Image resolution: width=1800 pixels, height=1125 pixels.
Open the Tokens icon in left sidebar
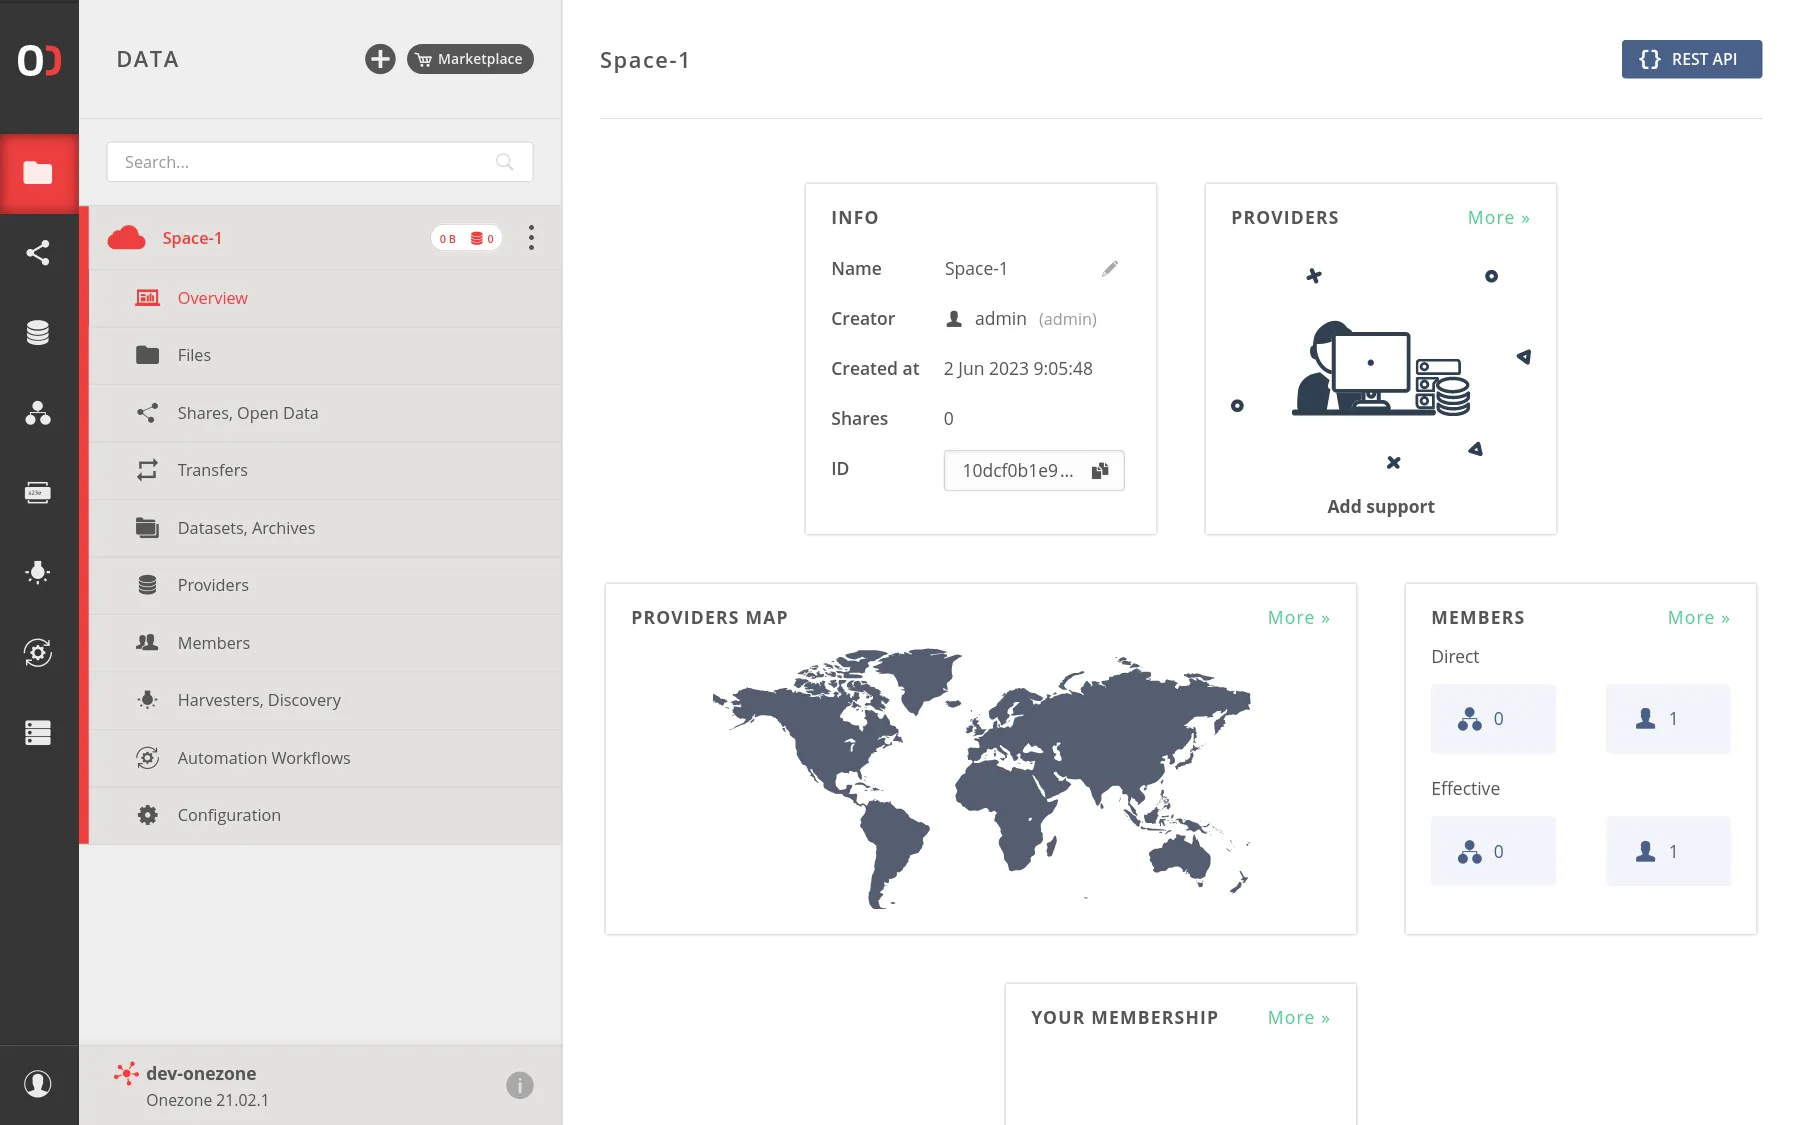pyautogui.click(x=38, y=493)
